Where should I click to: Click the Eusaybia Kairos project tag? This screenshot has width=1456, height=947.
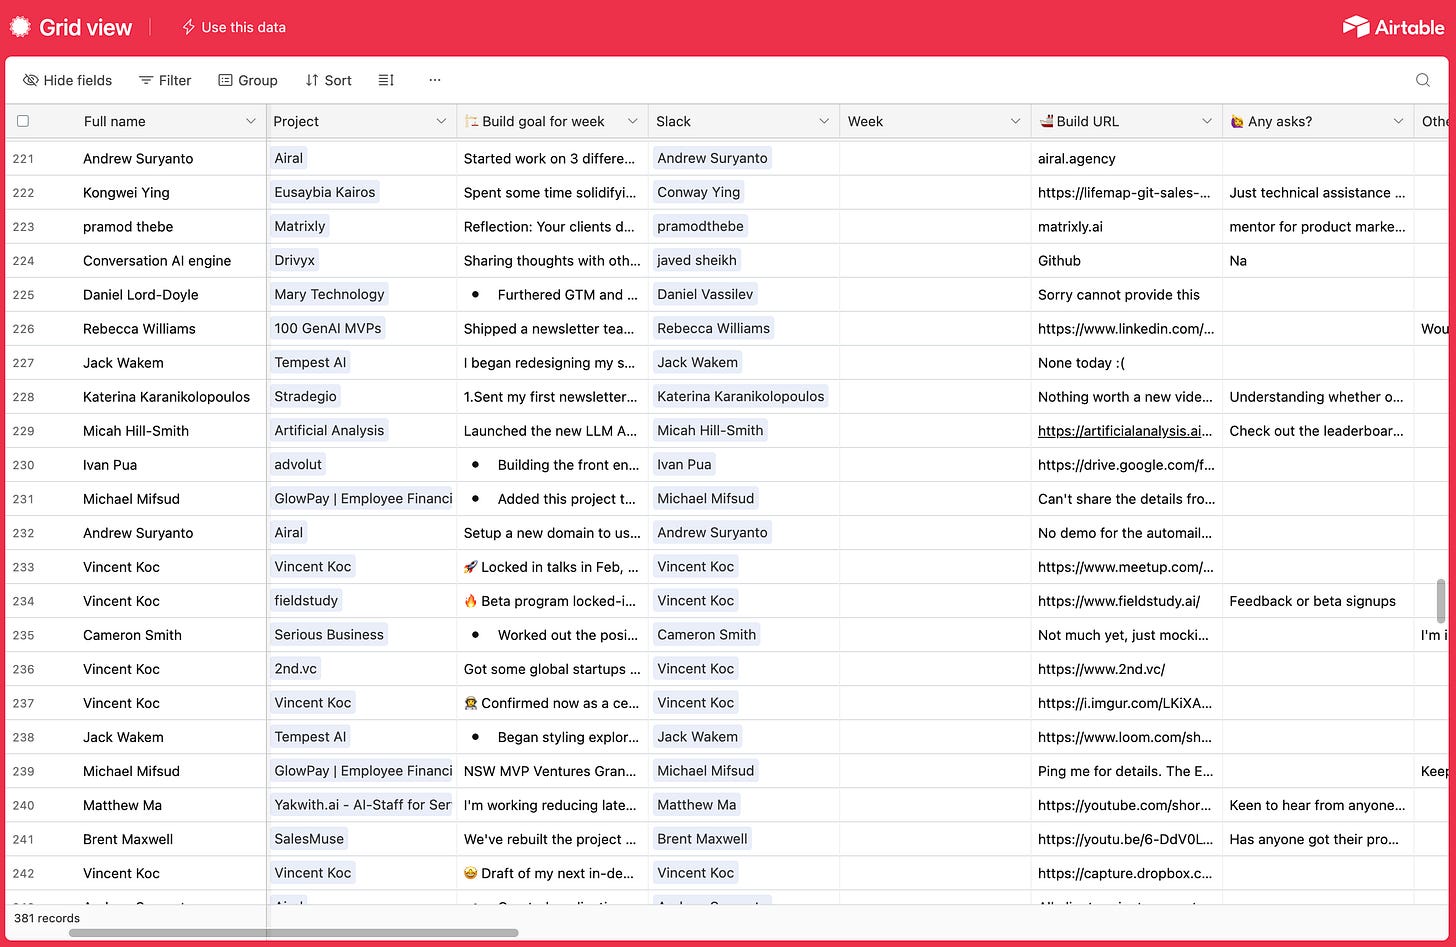[x=325, y=192]
